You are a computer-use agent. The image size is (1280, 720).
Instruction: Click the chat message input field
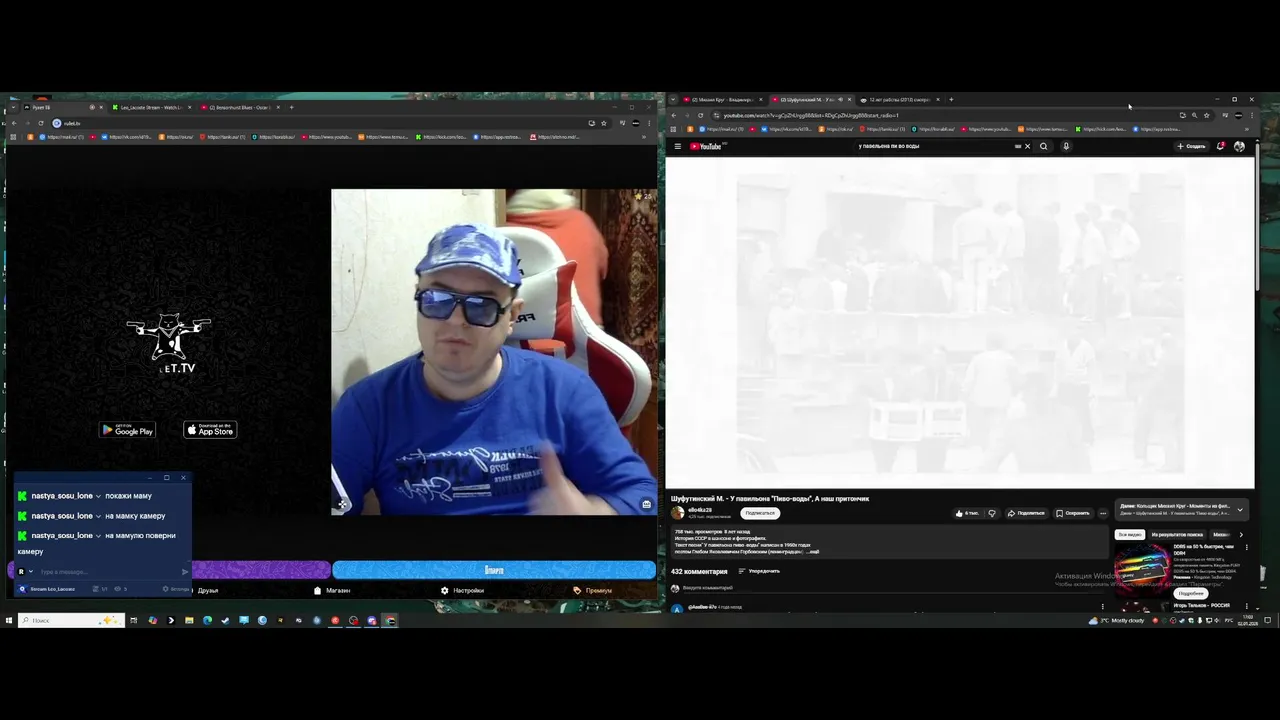click(108, 572)
